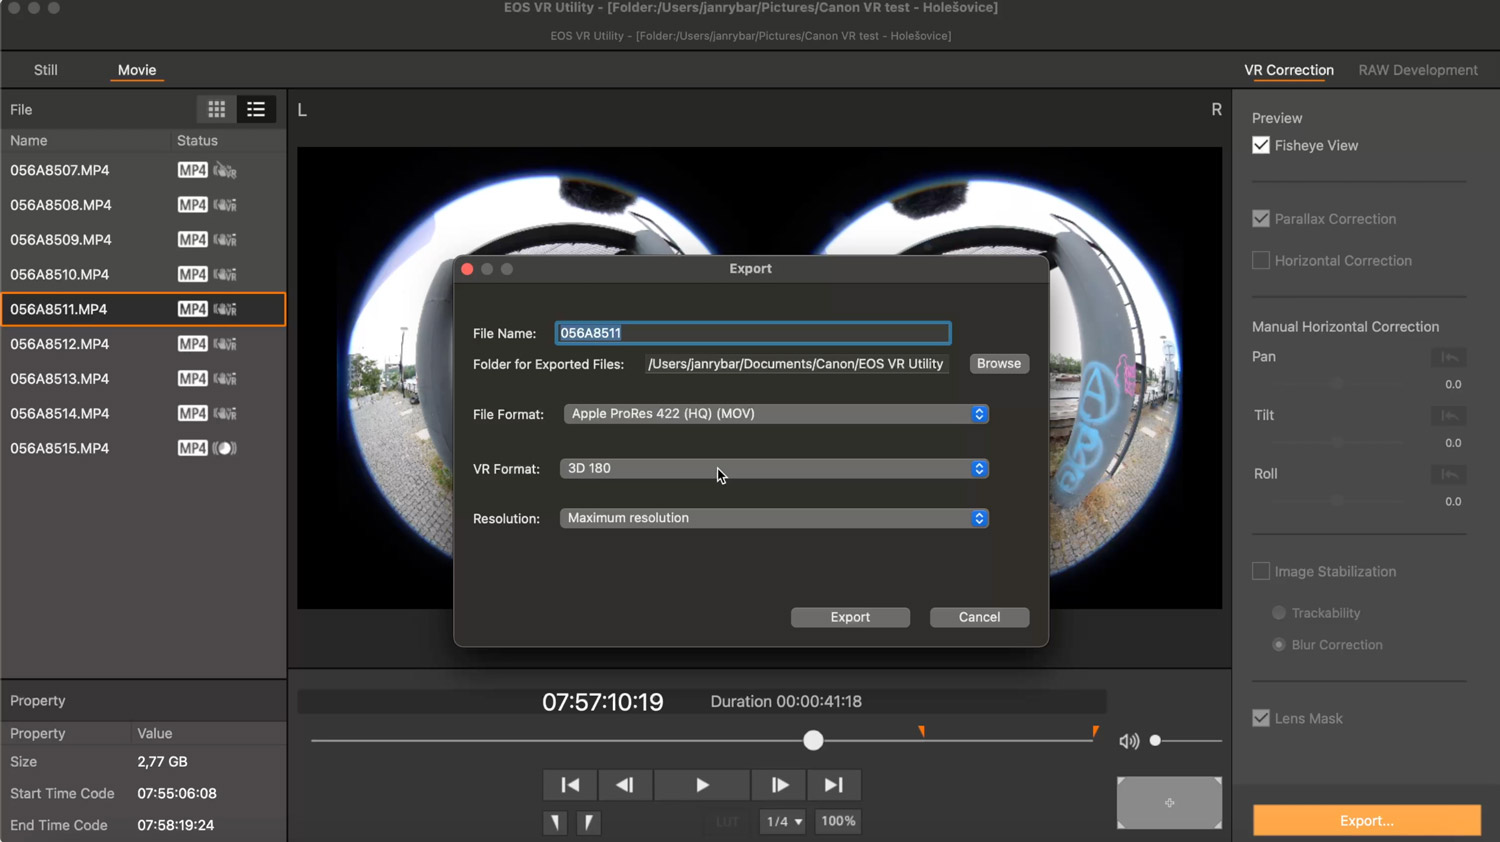
Task: Step back one frame
Action: point(625,785)
